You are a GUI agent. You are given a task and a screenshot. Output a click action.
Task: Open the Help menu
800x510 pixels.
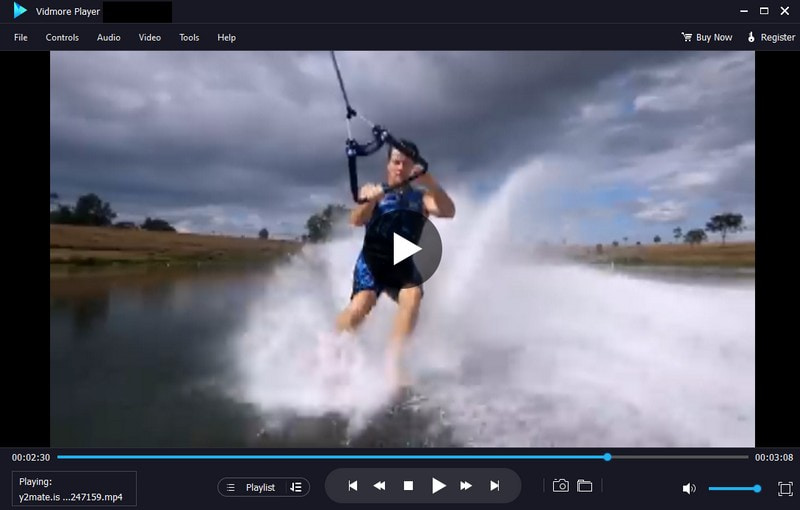(227, 37)
